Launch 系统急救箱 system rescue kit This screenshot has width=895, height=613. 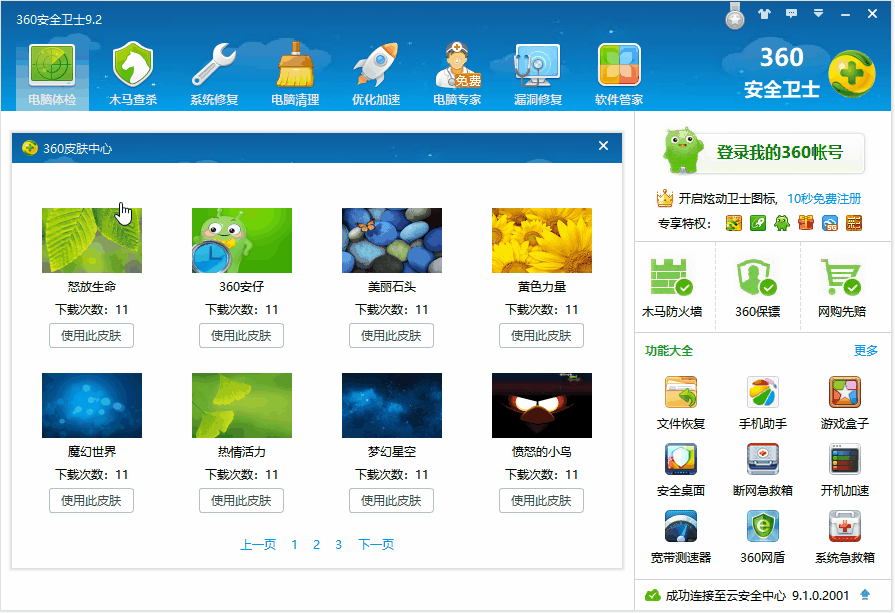pos(845,537)
